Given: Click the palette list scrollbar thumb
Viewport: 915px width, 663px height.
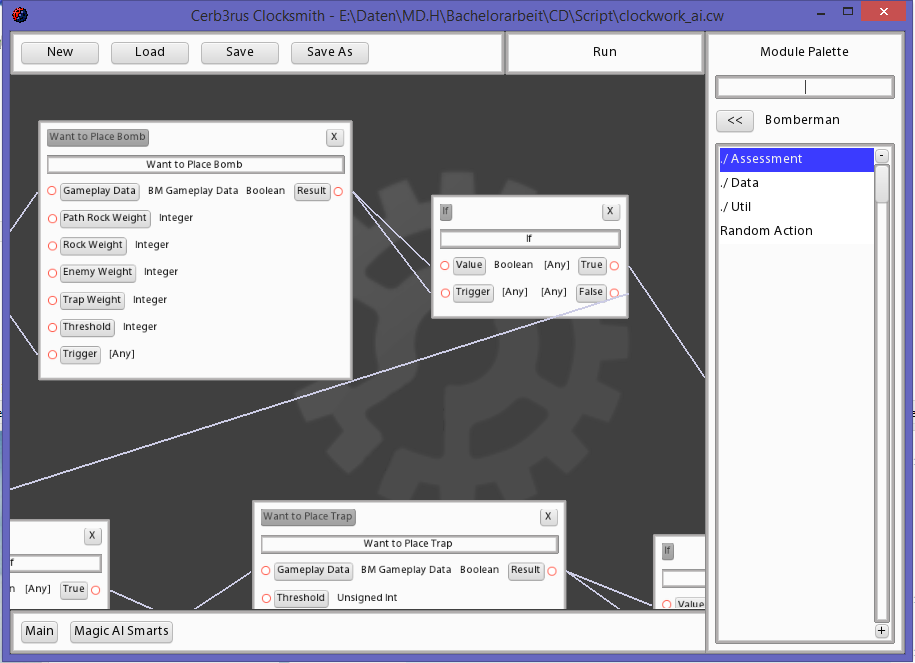Looking at the screenshot, I should click(881, 185).
